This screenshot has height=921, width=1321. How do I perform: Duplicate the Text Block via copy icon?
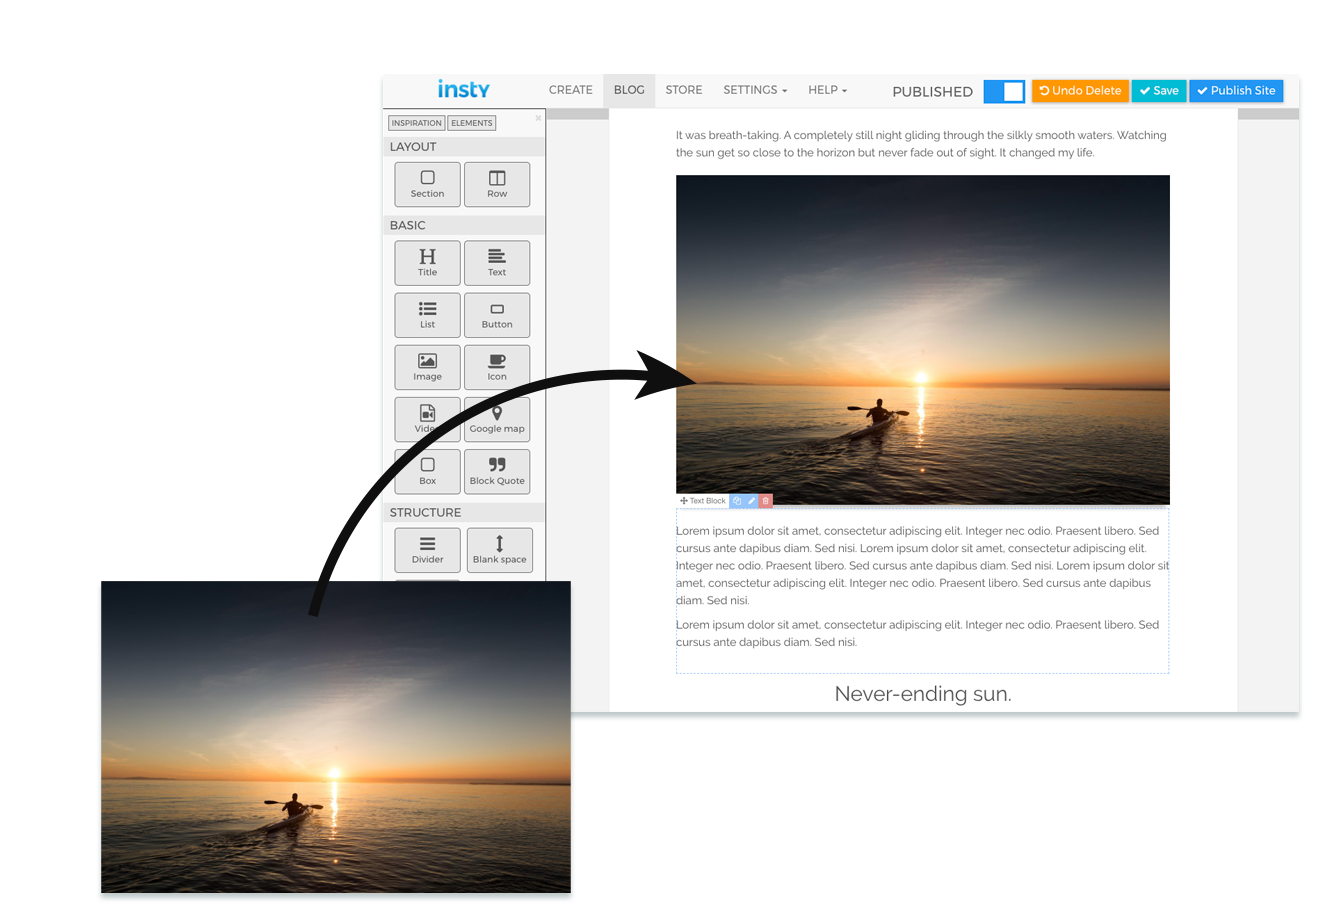(x=737, y=501)
